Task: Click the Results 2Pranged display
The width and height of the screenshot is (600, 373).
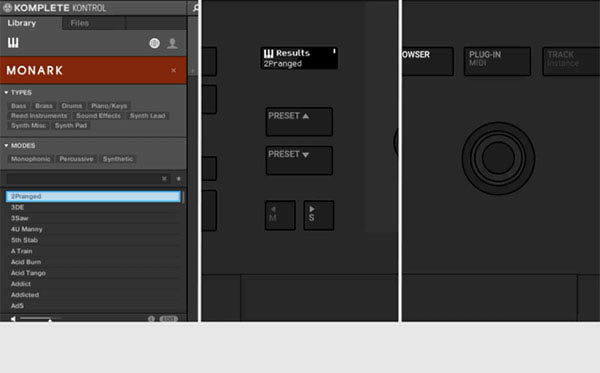Action: 299,58
